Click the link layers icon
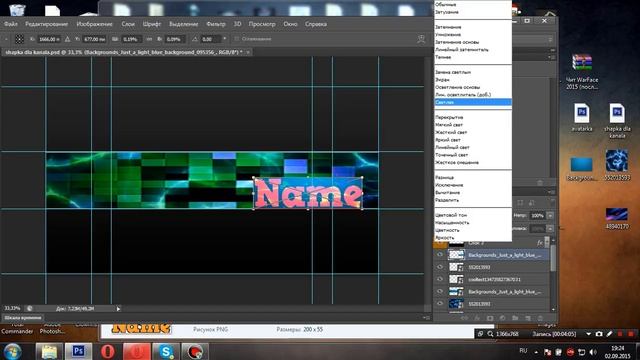This screenshot has width=640, height=360. pos(464,318)
